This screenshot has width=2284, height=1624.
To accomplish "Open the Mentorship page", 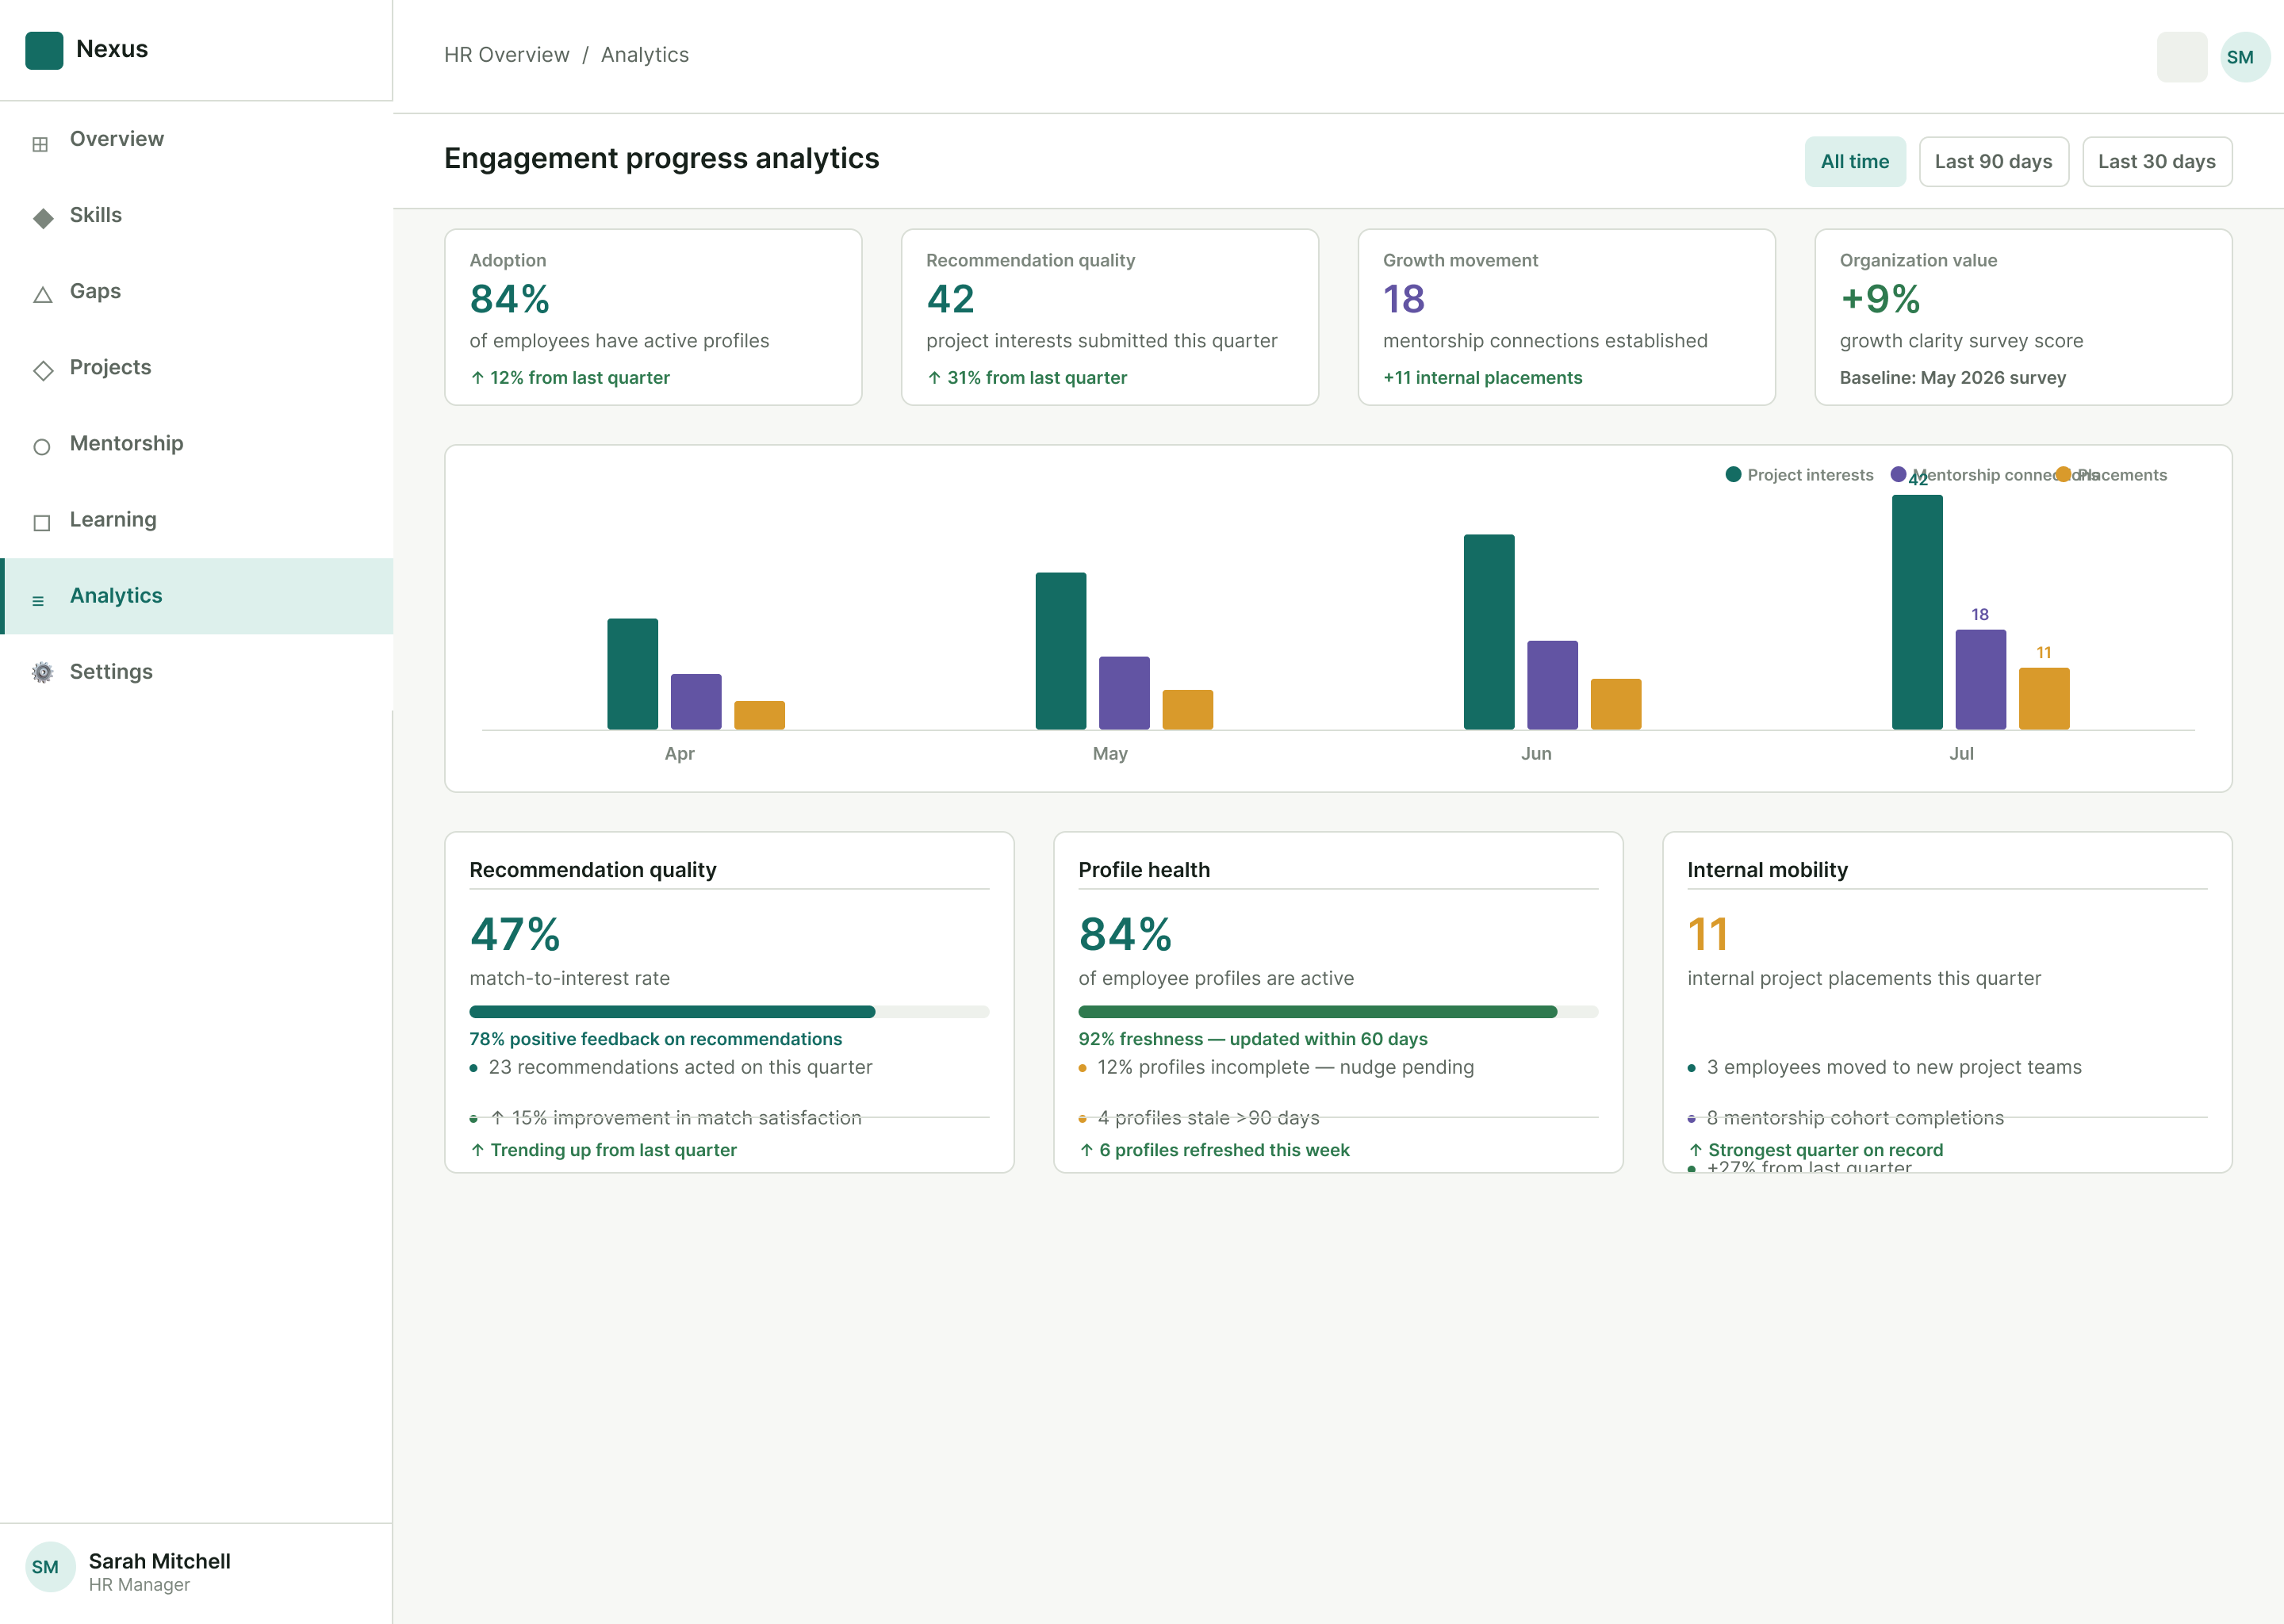I will (196, 444).
